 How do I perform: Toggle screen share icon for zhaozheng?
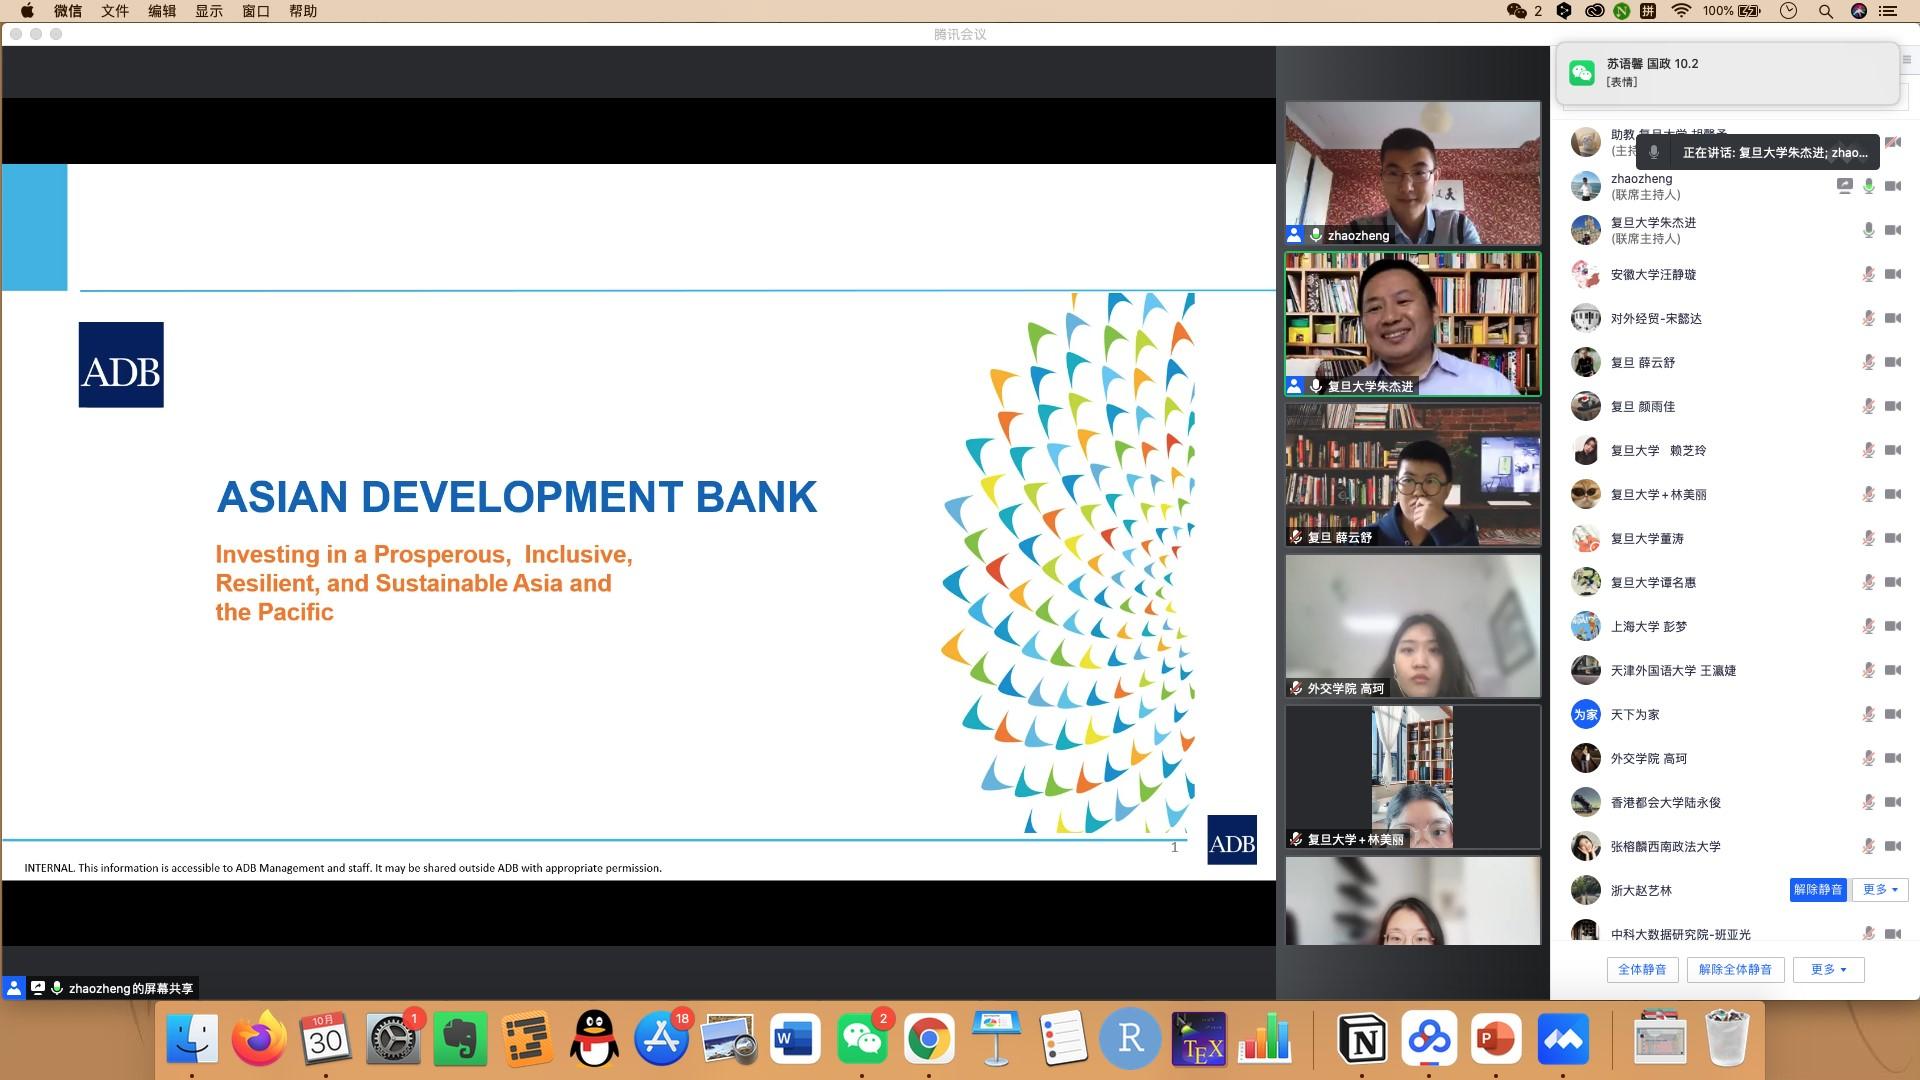pos(1844,186)
